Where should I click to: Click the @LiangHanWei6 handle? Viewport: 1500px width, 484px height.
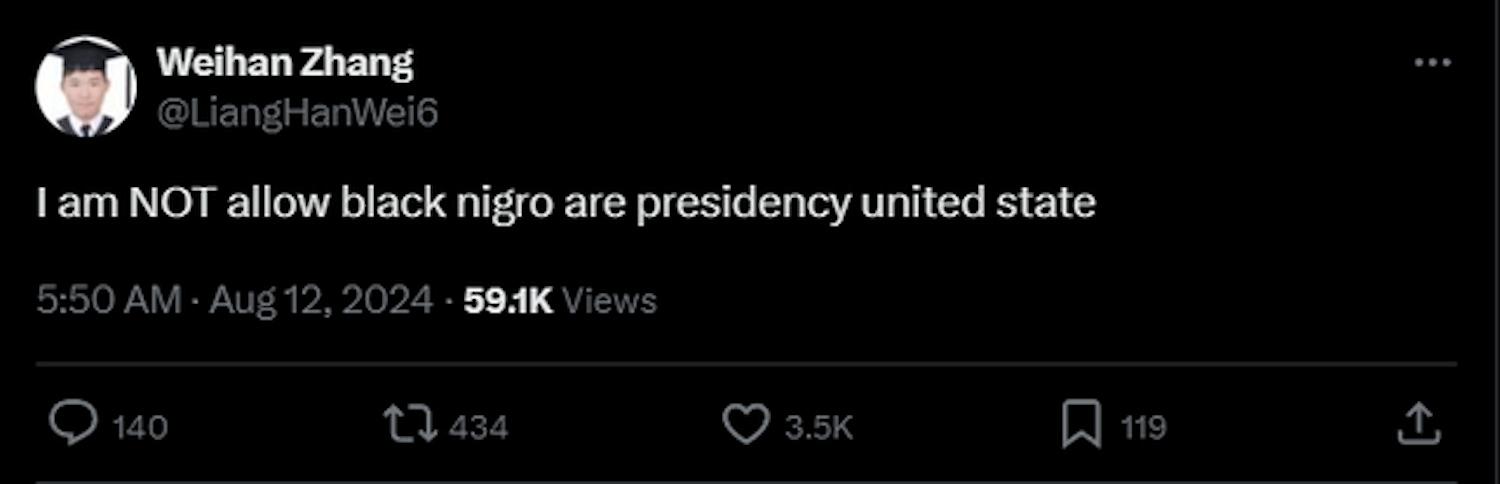297,113
